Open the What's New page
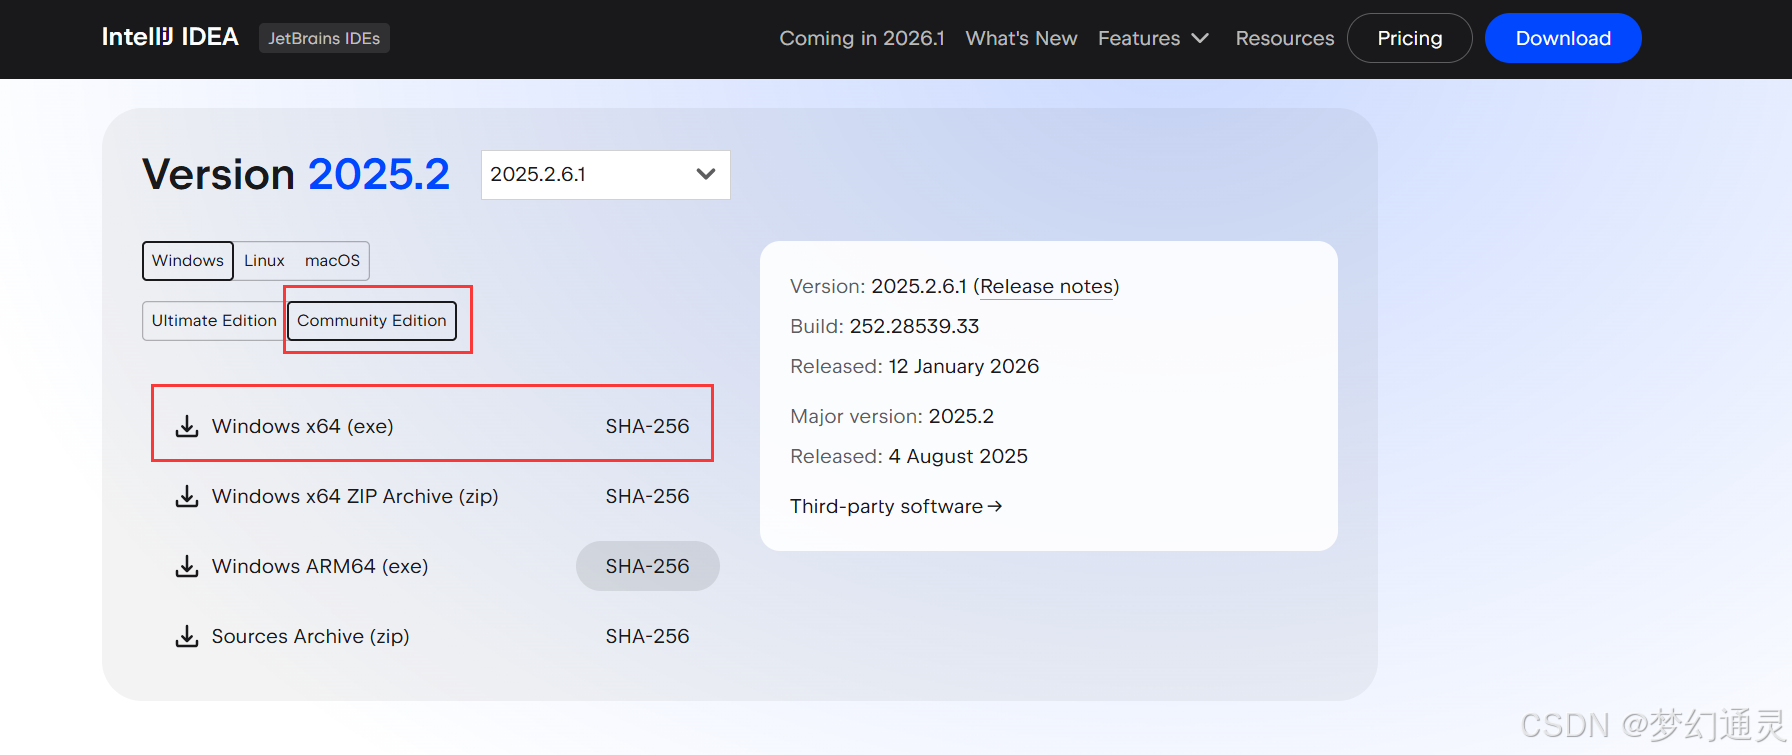The image size is (1792, 755). pyautogui.click(x=1021, y=38)
